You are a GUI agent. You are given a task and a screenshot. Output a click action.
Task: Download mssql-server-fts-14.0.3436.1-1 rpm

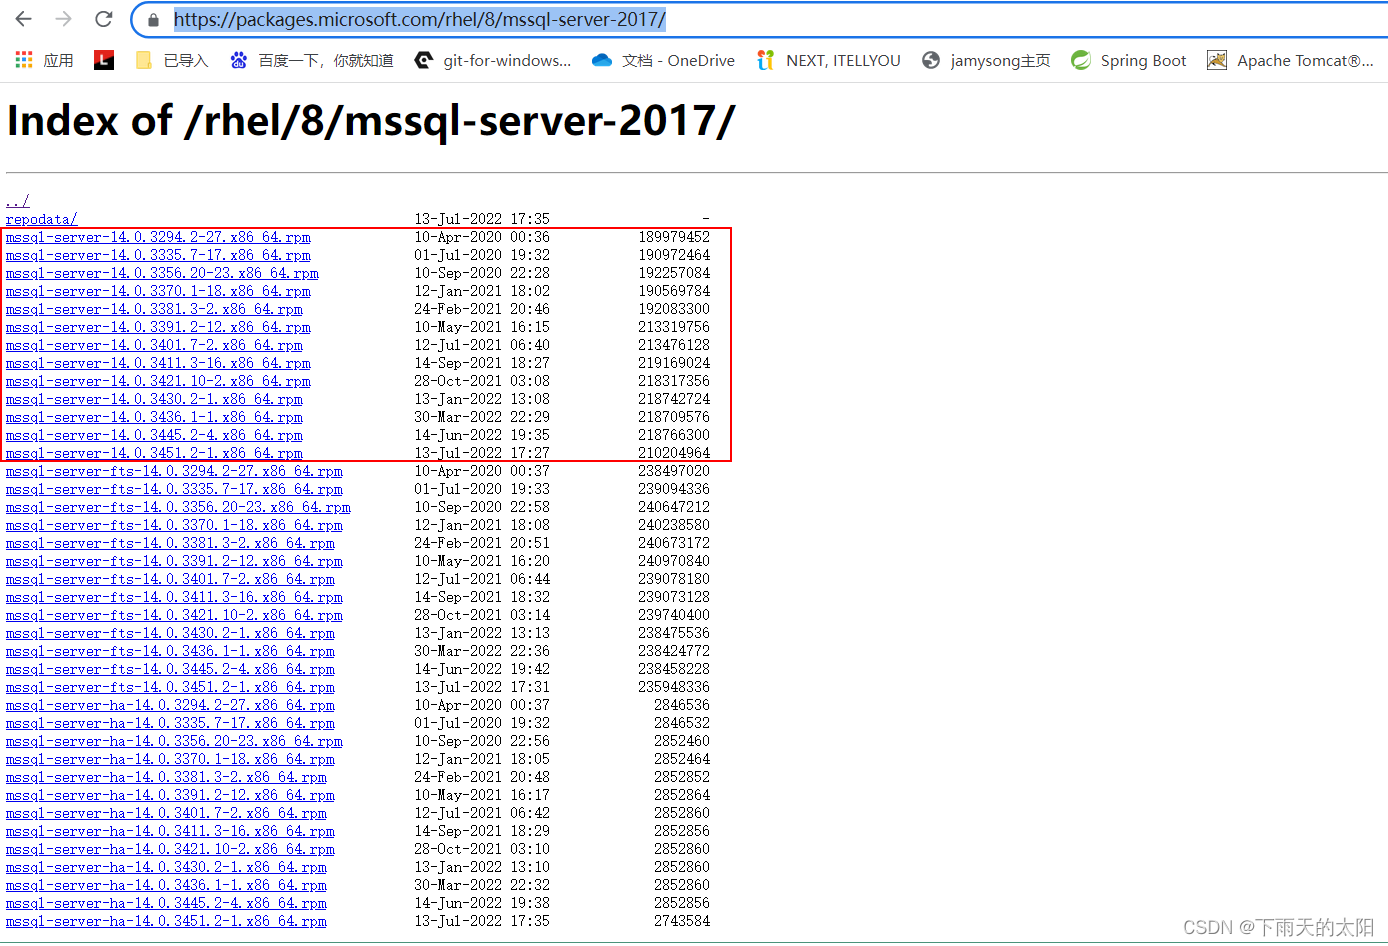(170, 651)
